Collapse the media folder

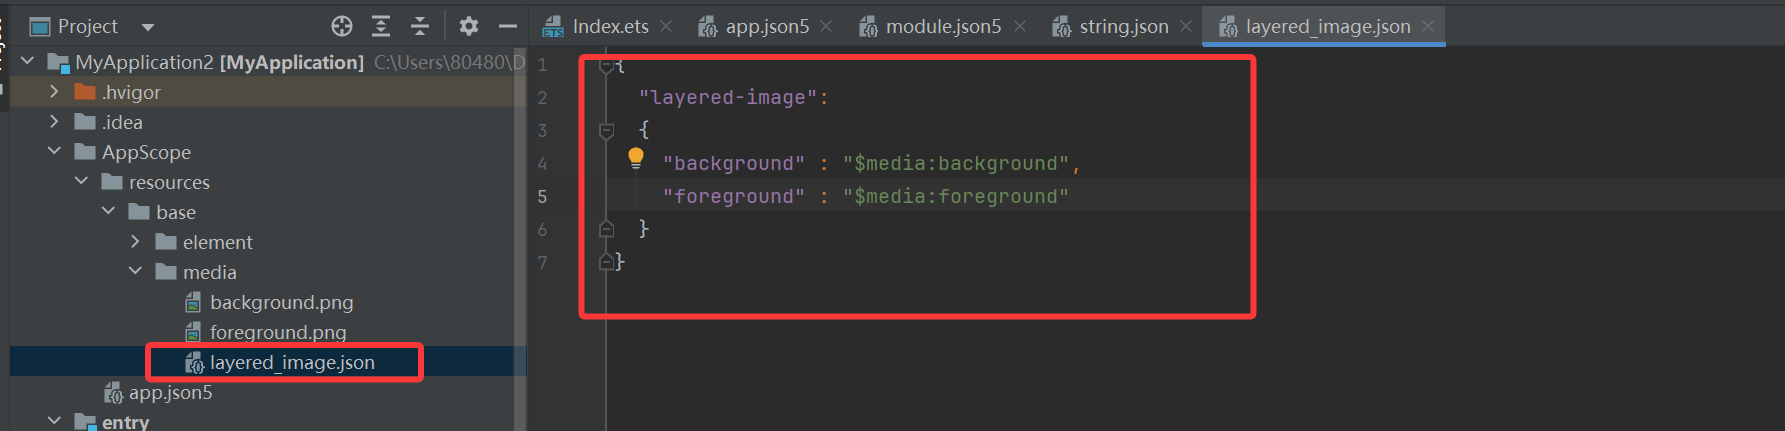tap(135, 272)
